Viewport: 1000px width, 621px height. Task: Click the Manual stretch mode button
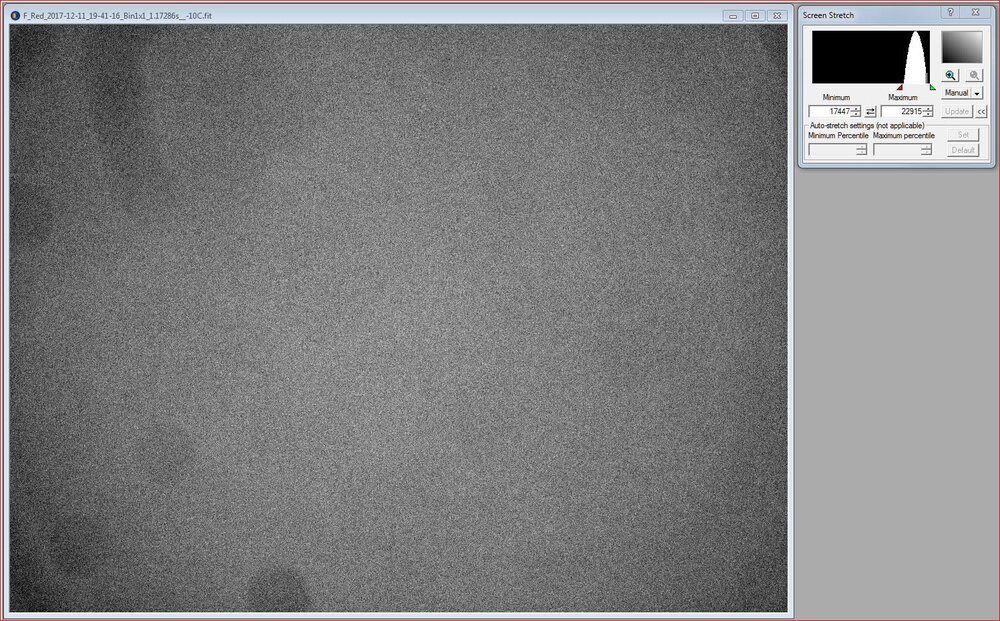956,93
